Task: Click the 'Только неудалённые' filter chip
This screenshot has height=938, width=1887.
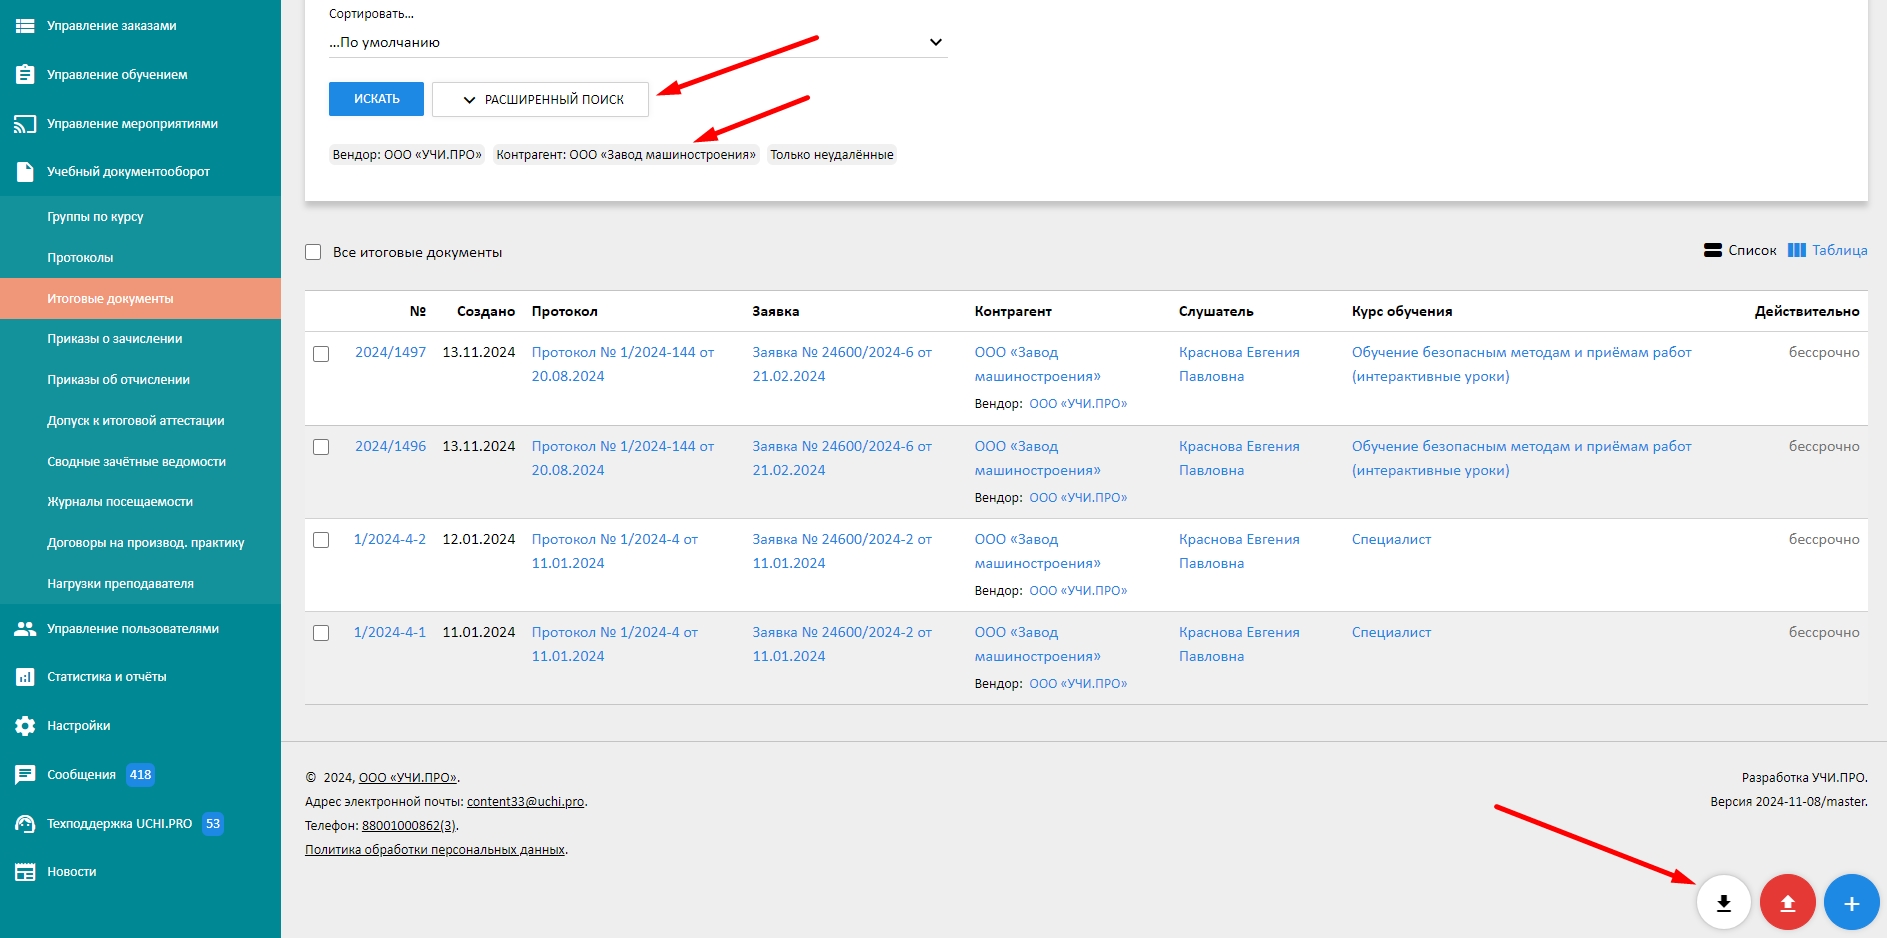Action: coord(832,155)
